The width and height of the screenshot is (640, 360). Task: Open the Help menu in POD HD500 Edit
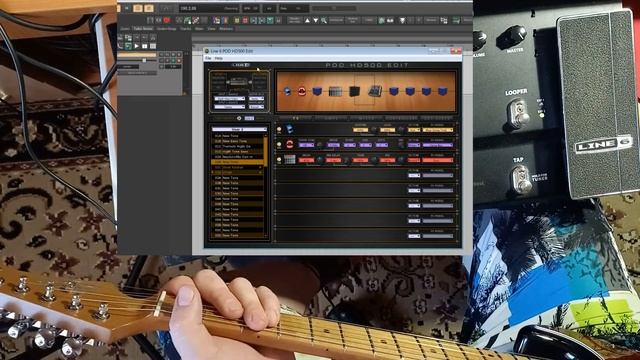coord(218,58)
